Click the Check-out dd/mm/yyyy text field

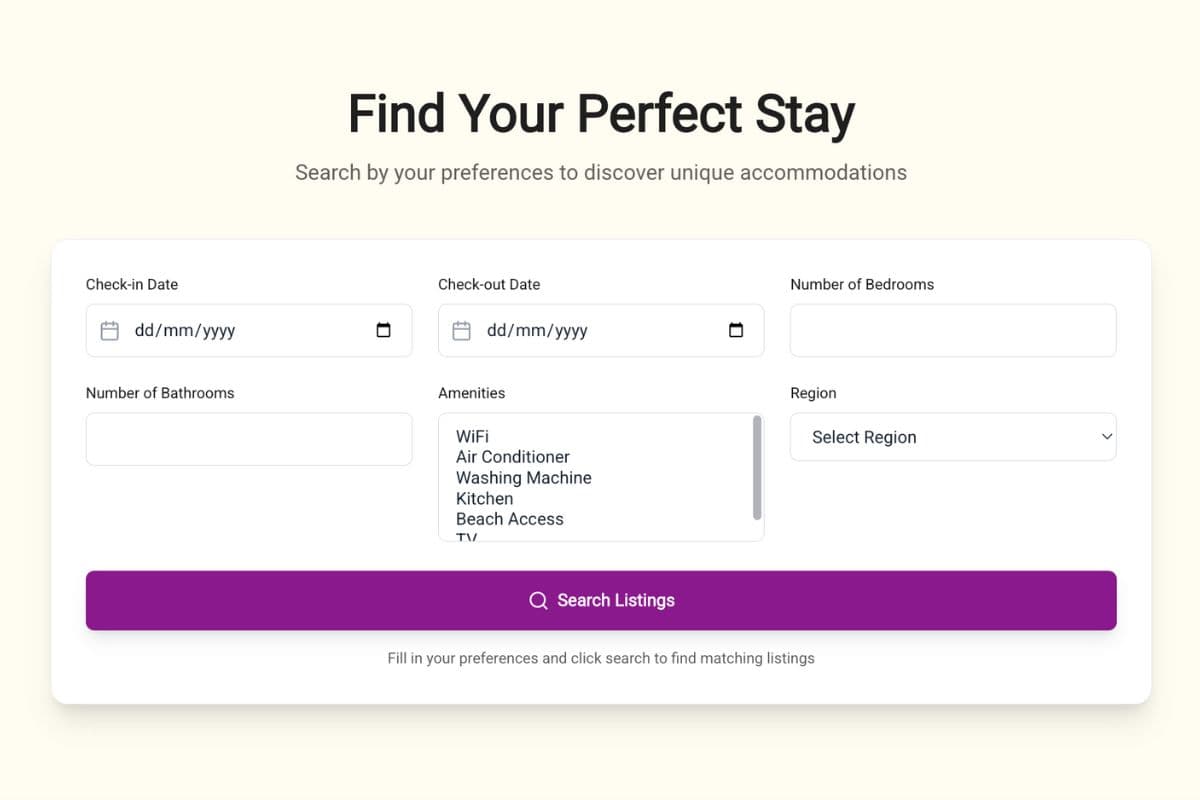[537, 330]
